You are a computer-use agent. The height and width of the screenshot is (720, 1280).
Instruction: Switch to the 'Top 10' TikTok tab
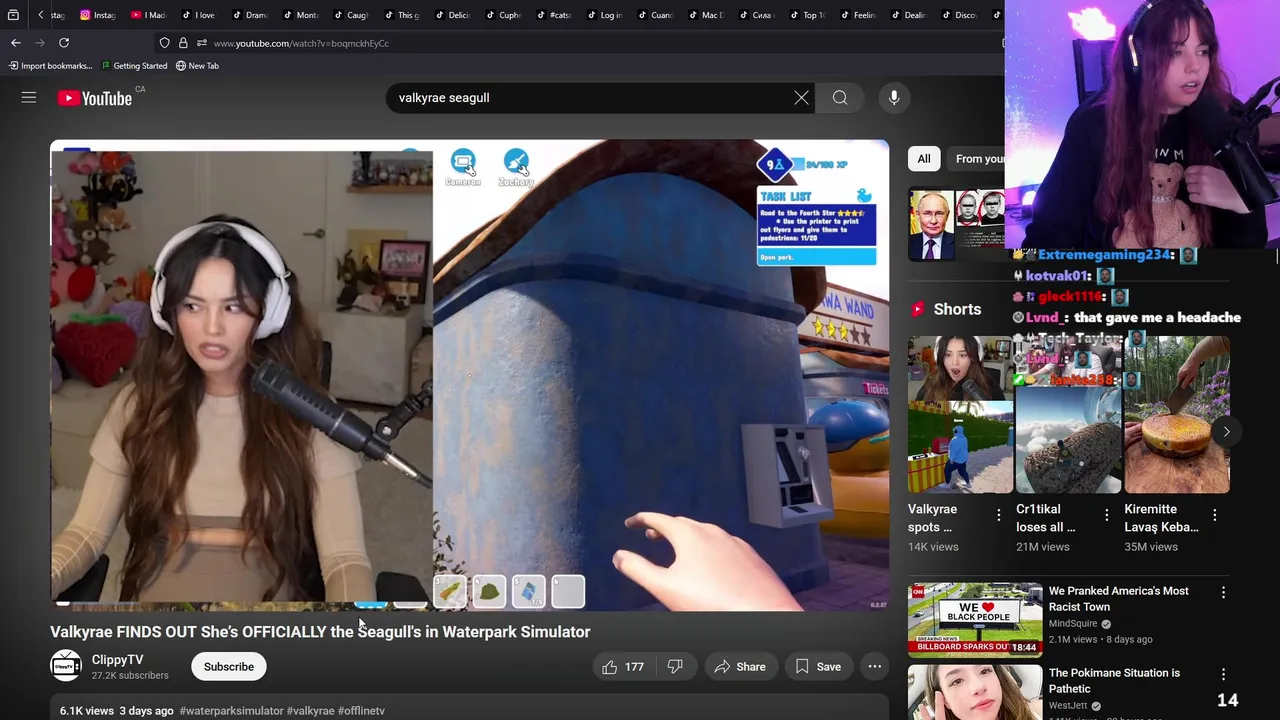(x=807, y=15)
